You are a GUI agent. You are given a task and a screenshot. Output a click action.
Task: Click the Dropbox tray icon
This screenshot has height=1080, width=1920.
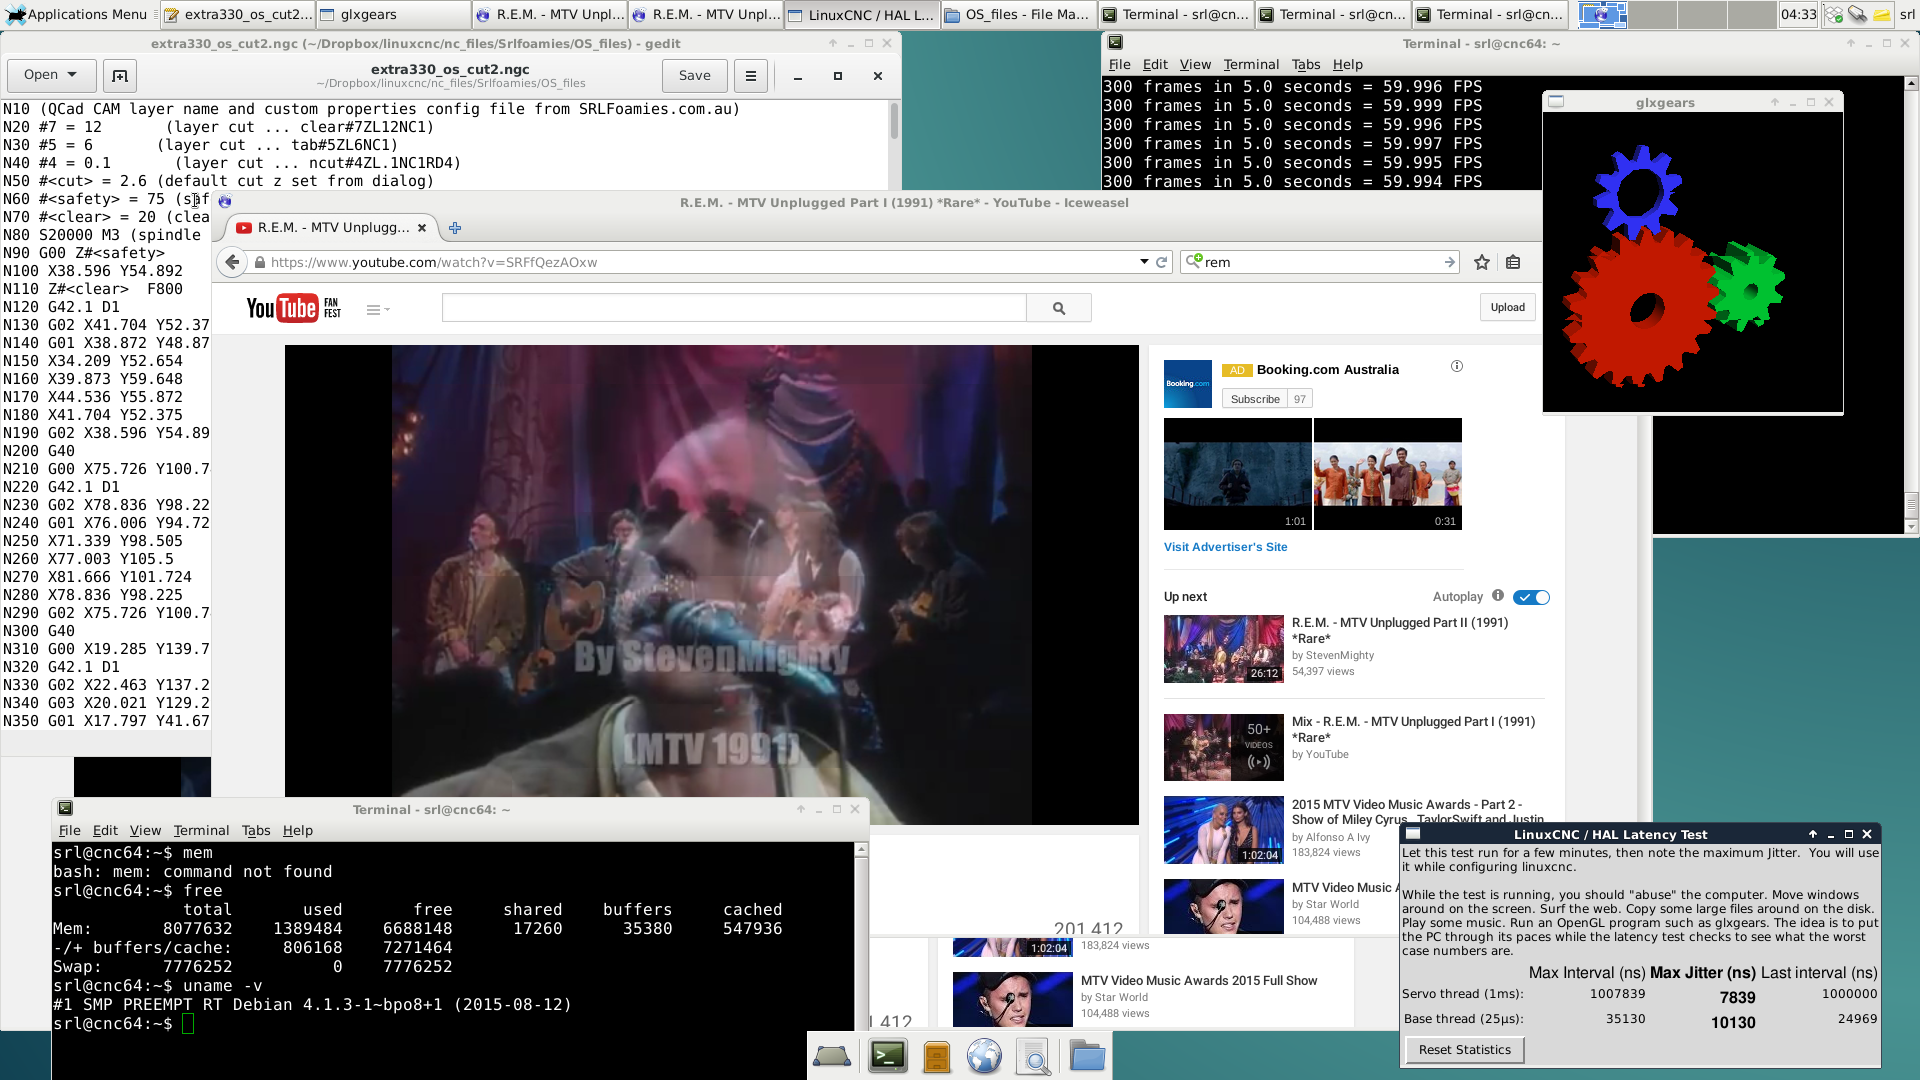[1833, 14]
